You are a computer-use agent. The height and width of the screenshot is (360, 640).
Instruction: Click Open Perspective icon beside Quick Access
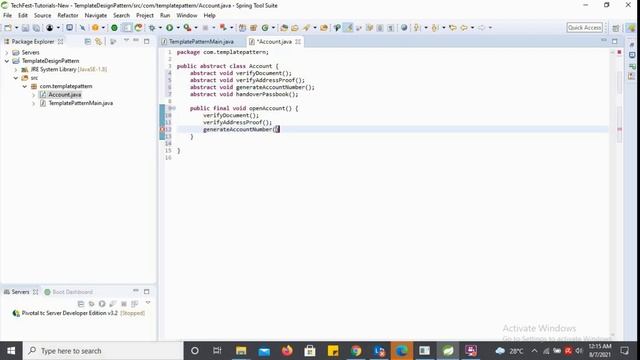coord(616,28)
